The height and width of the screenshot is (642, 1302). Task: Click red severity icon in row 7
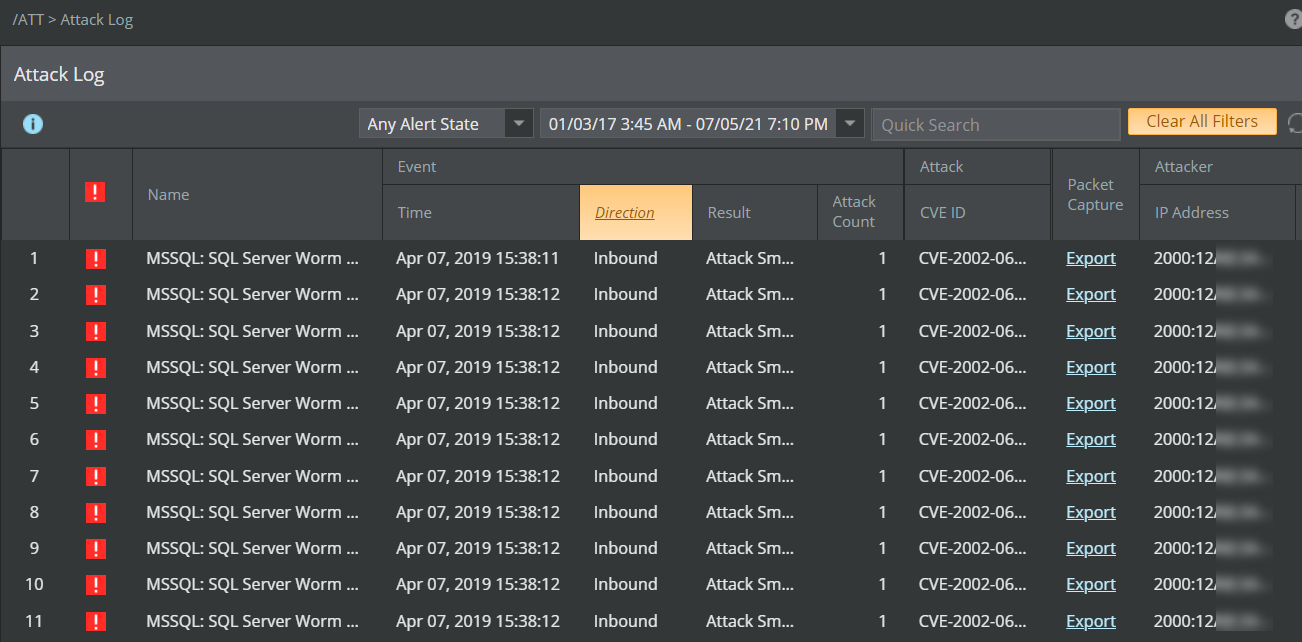pos(95,477)
